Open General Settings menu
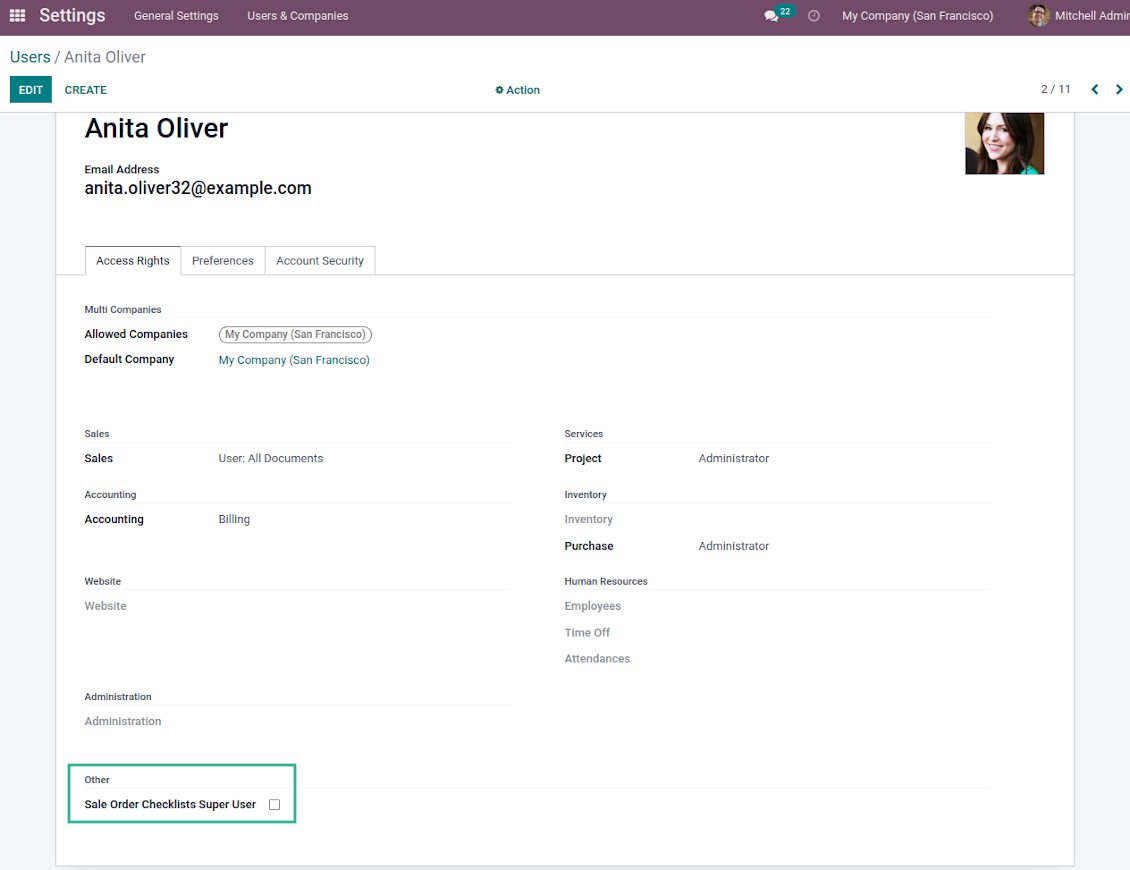Image resolution: width=1130 pixels, height=870 pixels. (176, 16)
